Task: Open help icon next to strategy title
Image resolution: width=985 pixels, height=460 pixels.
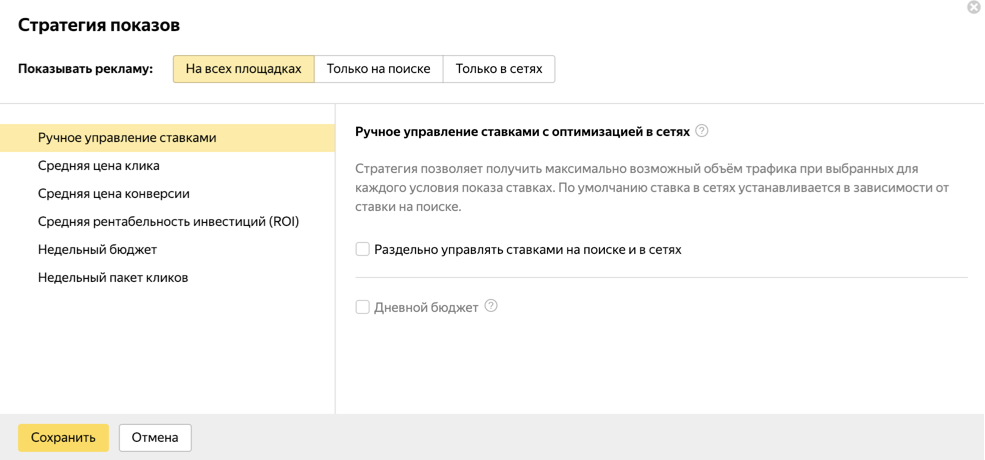Action: click(x=702, y=131)
